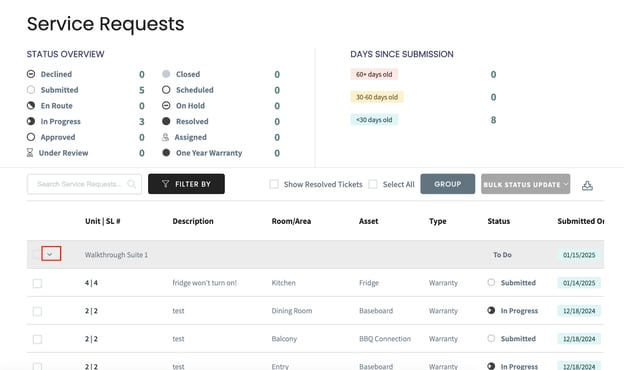Click the In Progress label in Status Overview
Viewport: 624px width, 370px height.
(60, 121)
